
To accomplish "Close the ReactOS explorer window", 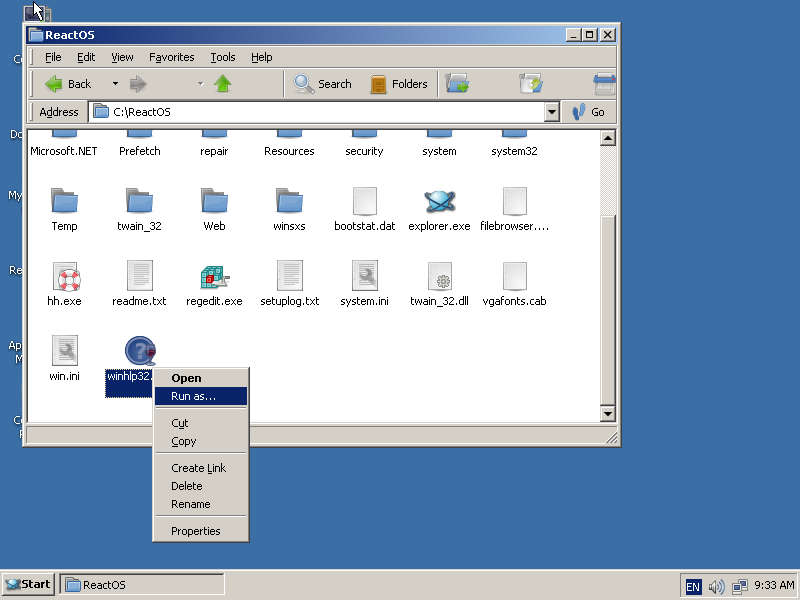I will point(608,35).
